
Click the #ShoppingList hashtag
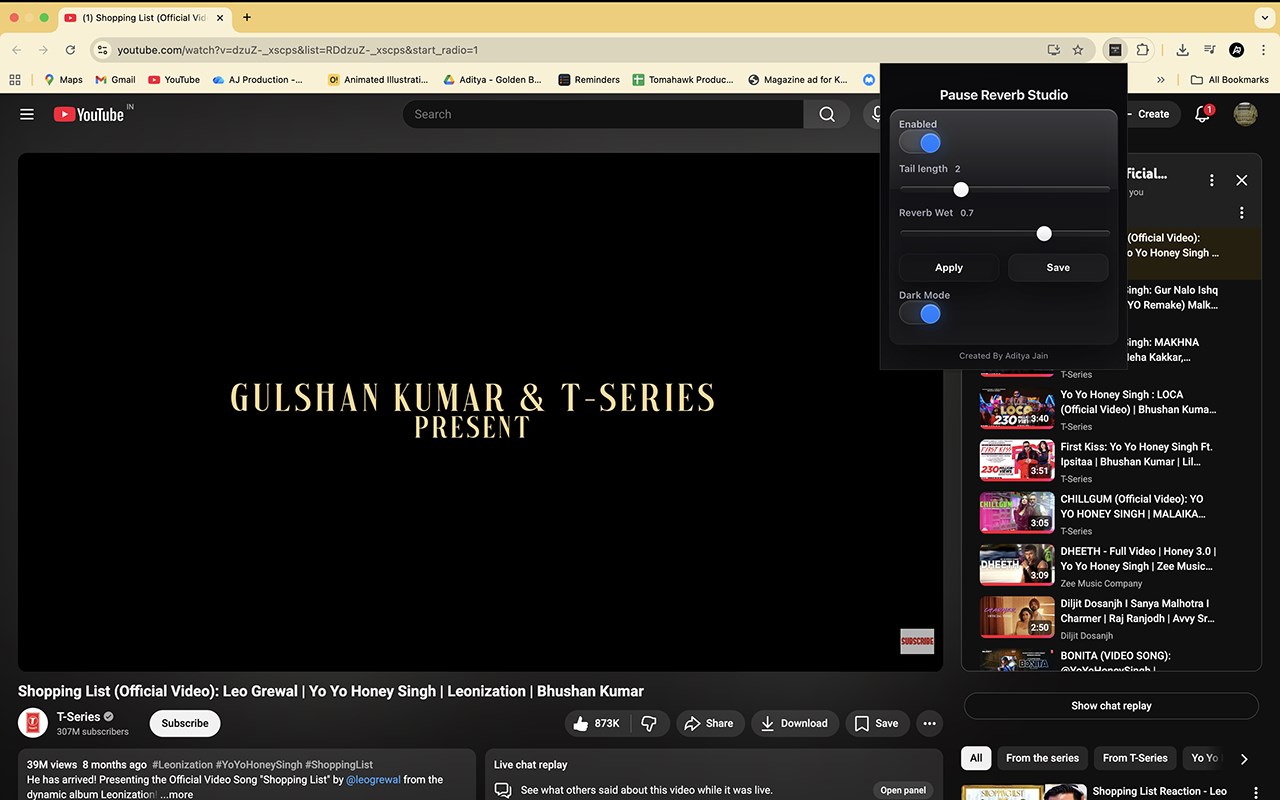[339, 765]
